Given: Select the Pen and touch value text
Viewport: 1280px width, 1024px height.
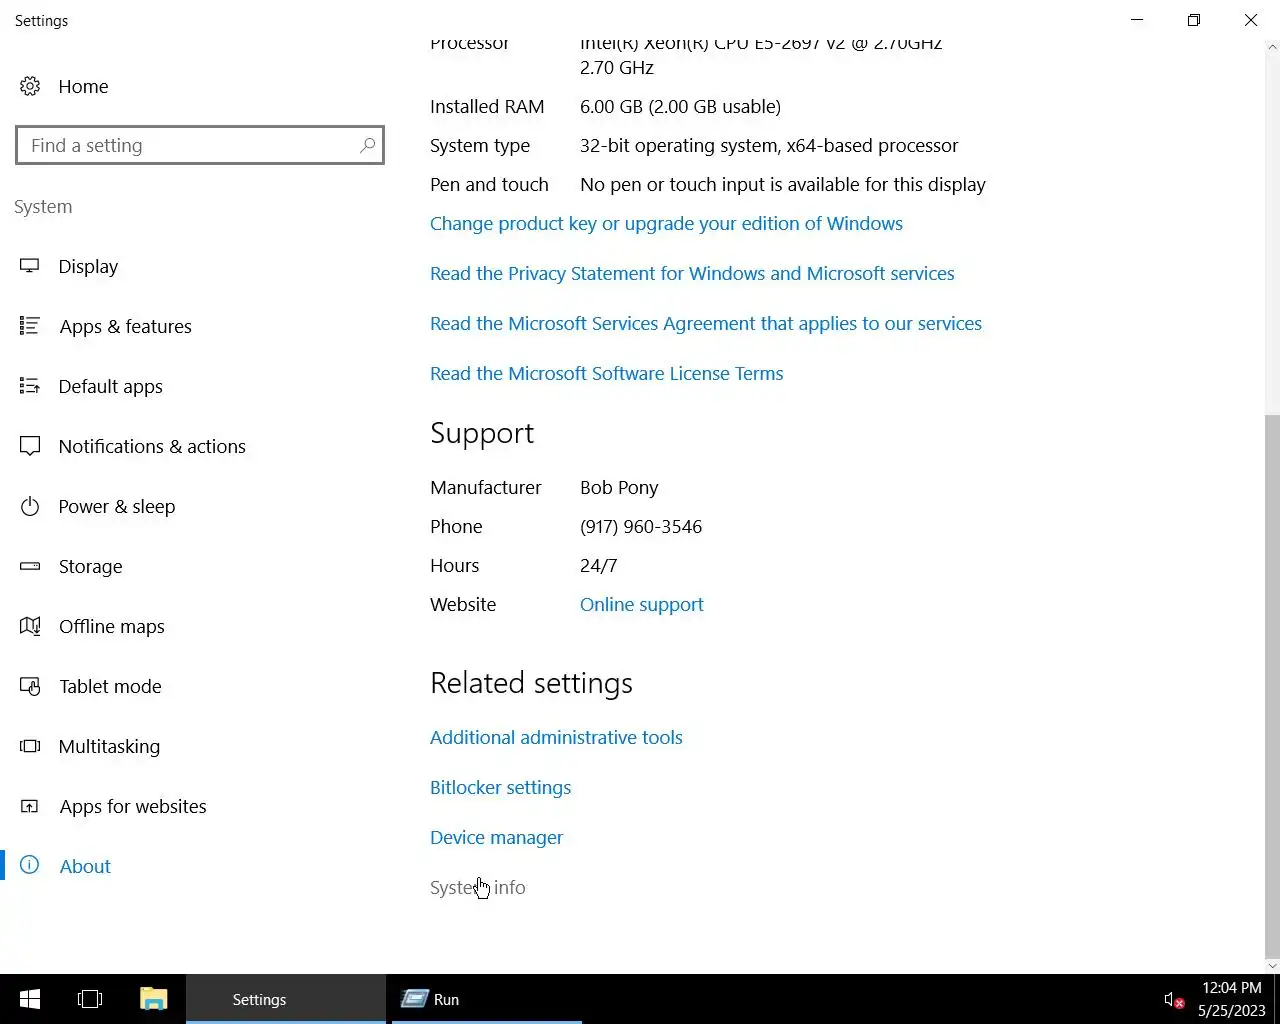Looking at the screenshot, I should [783, 184].
